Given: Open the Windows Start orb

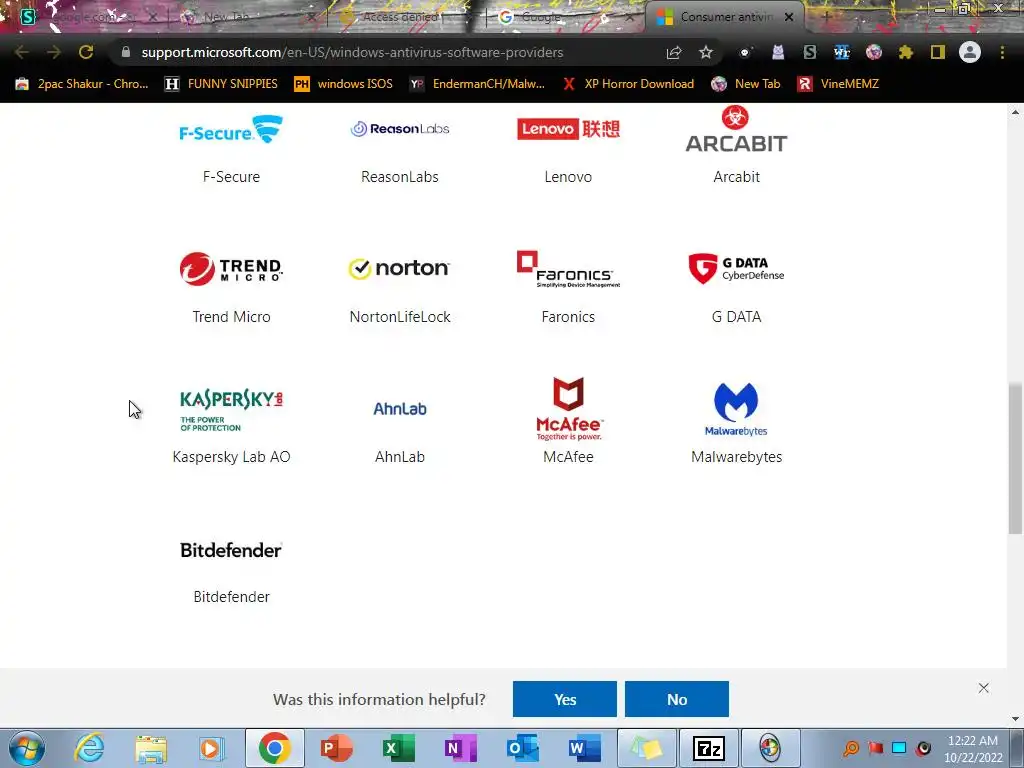Looking at the screenshot, I should 27,748.
